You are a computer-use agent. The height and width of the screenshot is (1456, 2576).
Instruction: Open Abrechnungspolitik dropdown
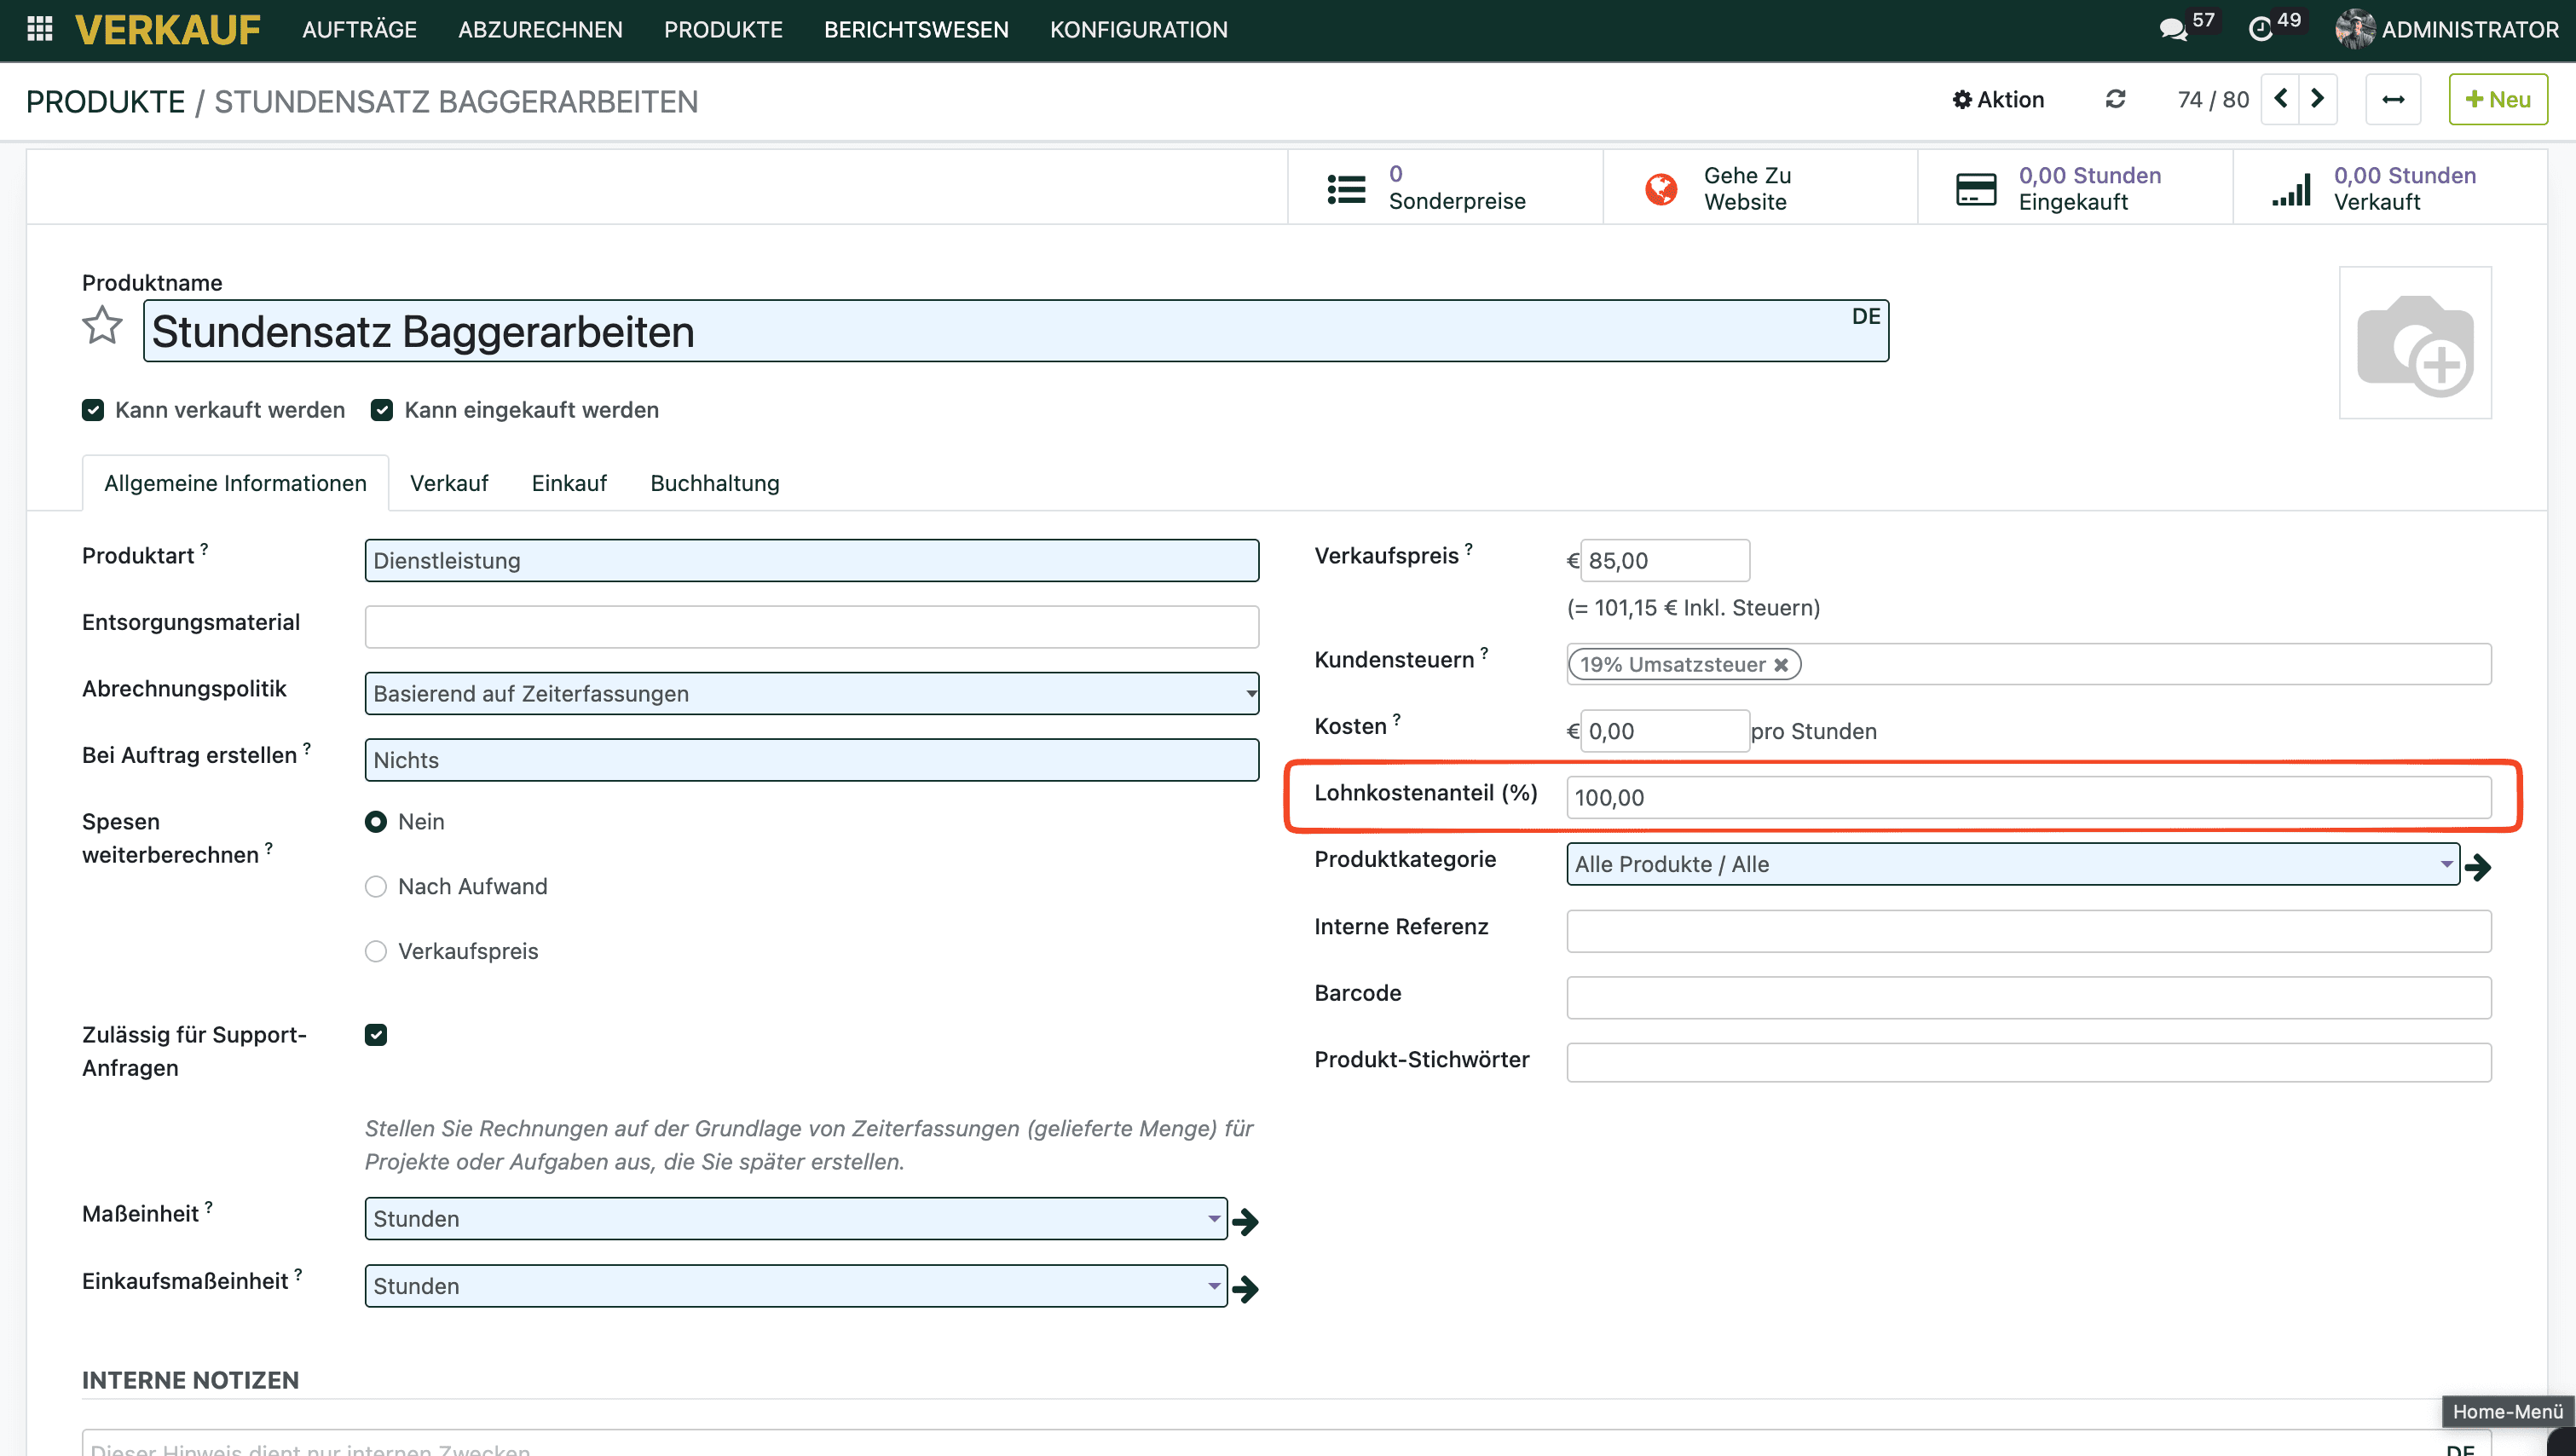[811, 694]
